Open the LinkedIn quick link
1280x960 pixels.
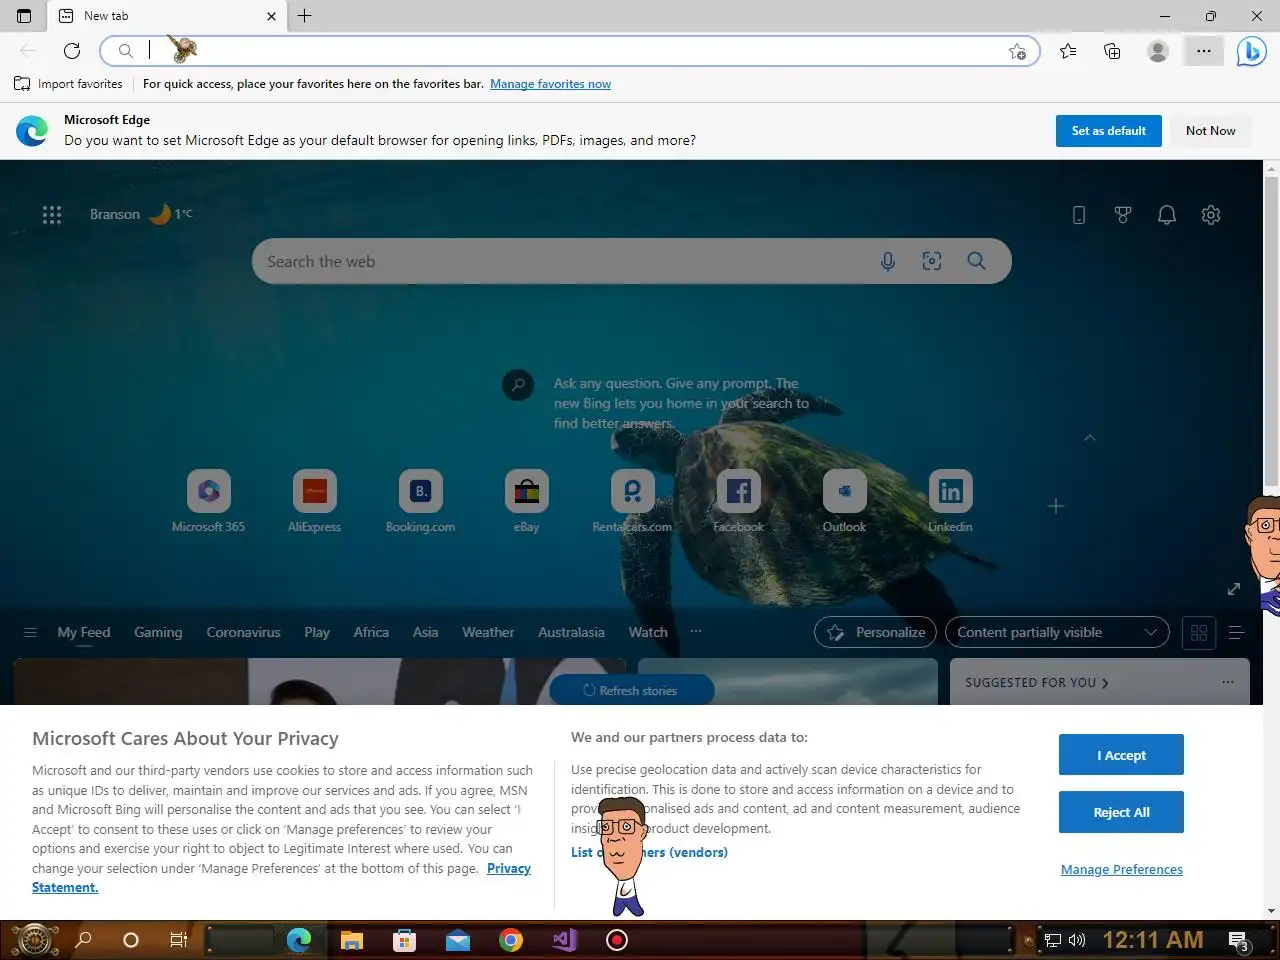[x=950, y=501]
